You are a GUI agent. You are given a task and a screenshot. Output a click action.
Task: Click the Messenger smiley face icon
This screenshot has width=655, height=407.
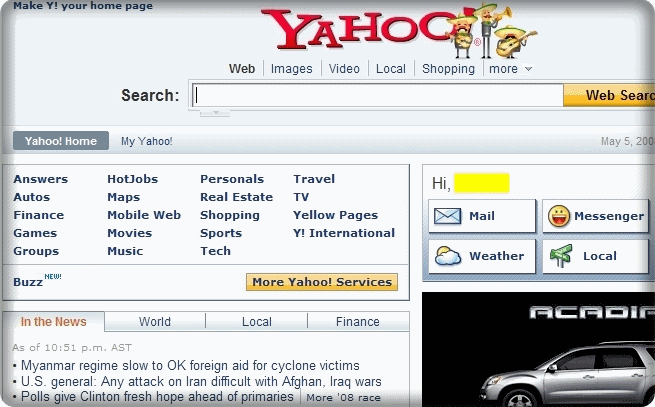[559, 216]
